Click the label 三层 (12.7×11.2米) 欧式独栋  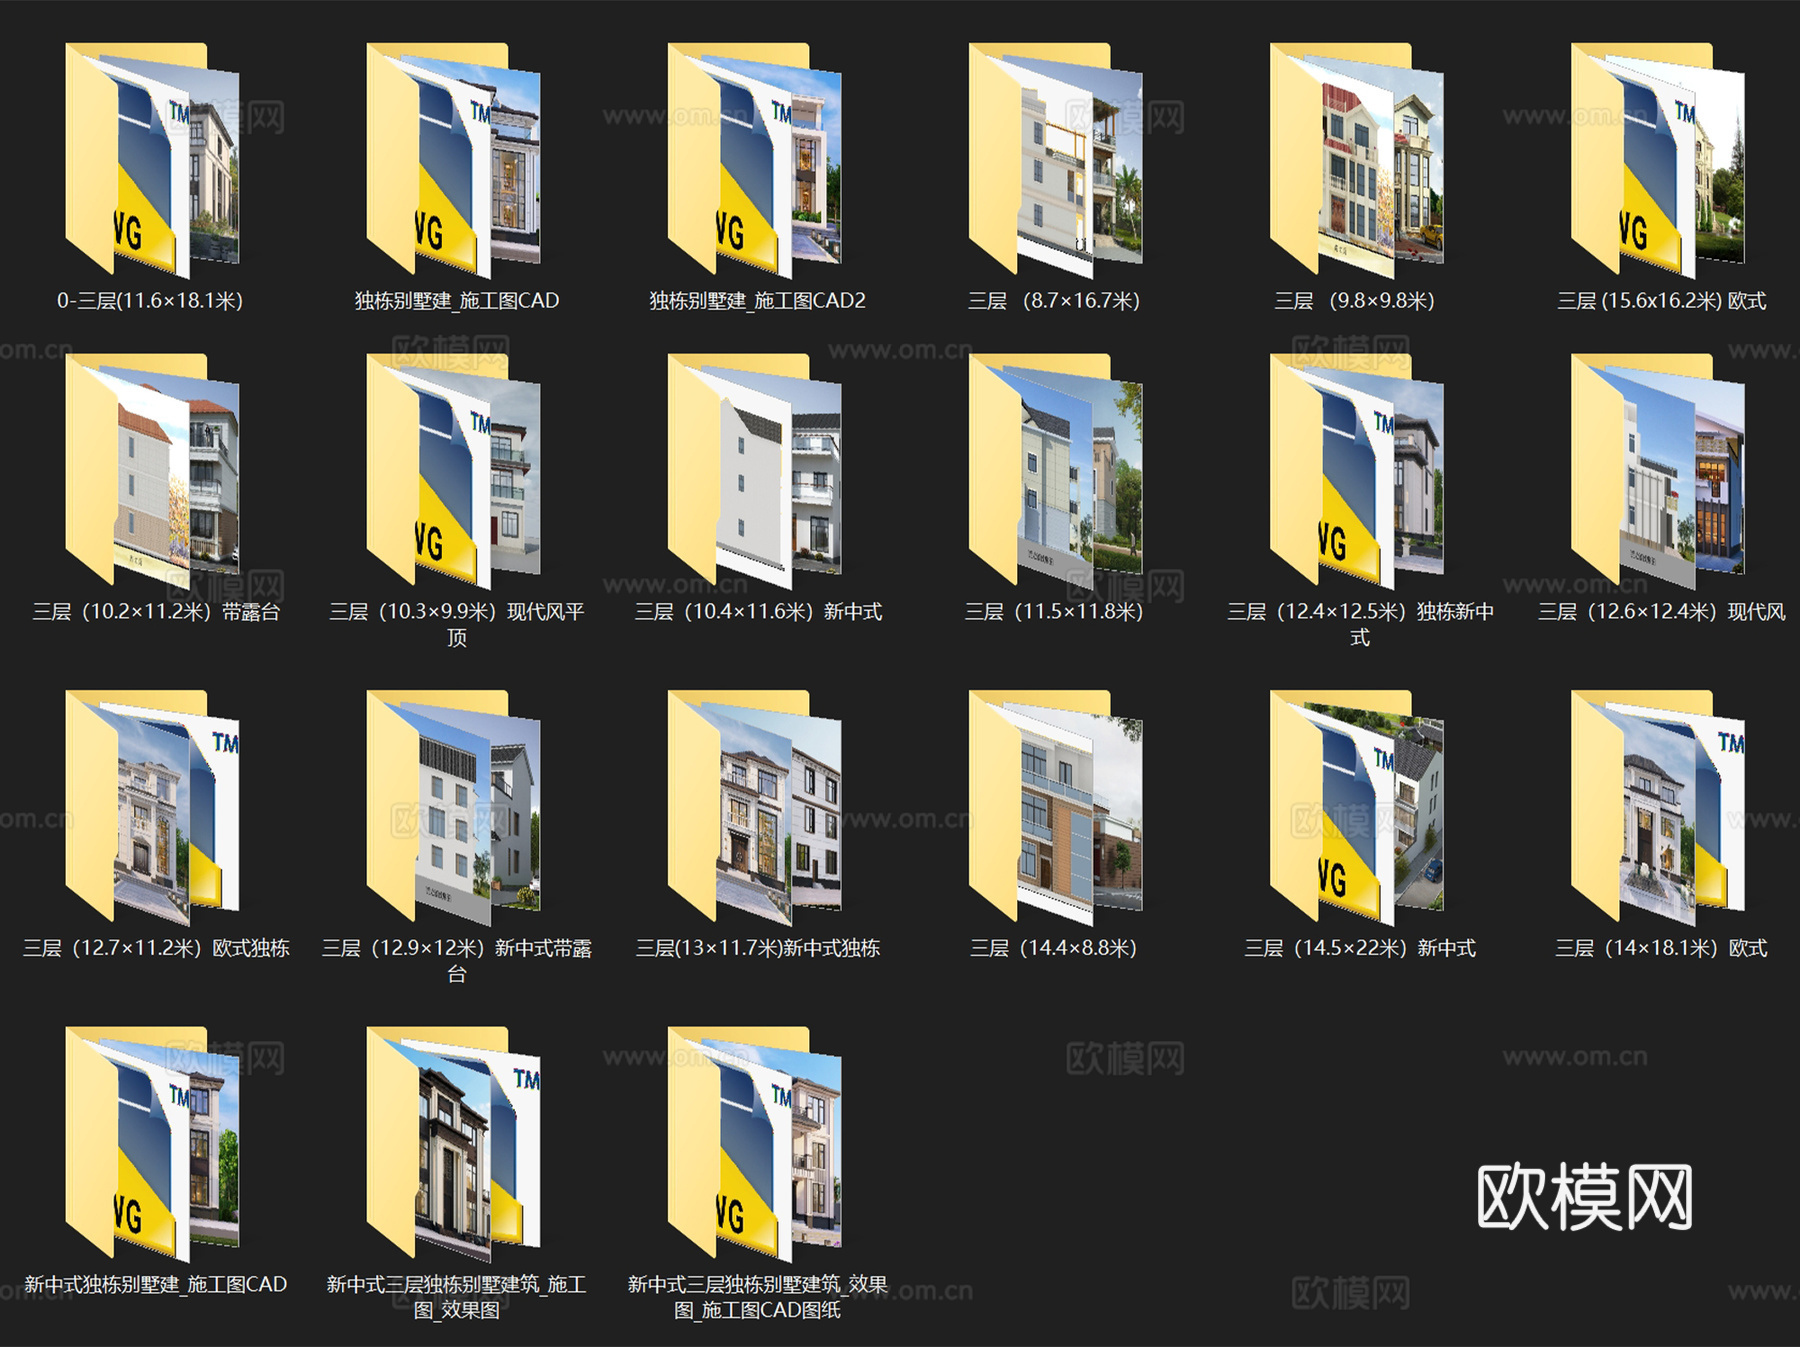click(x=156, y=948)
